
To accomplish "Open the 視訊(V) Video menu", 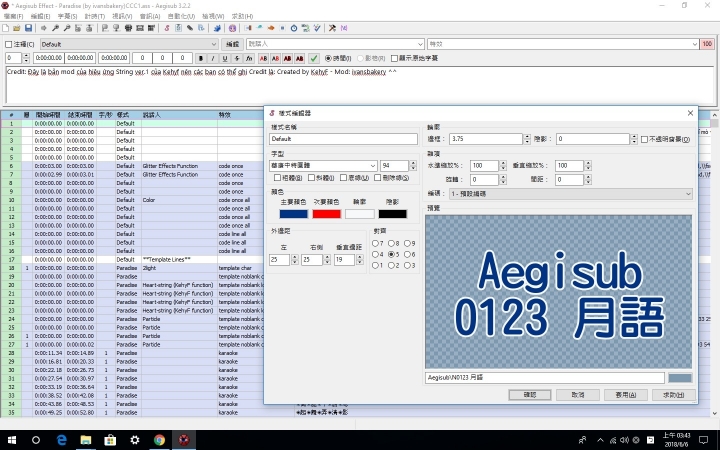I will point(122,16).
